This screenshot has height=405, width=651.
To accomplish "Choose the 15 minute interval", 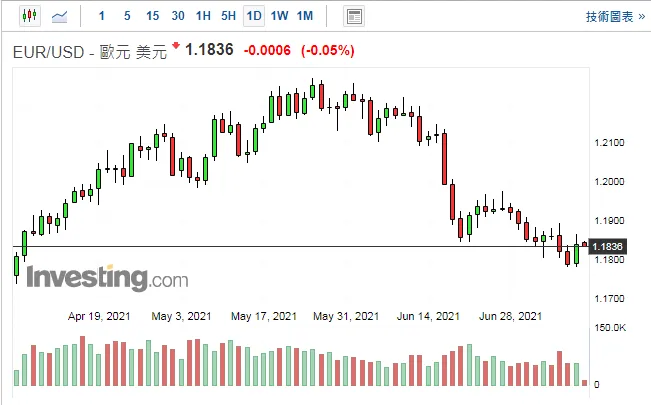I will 152,16.
